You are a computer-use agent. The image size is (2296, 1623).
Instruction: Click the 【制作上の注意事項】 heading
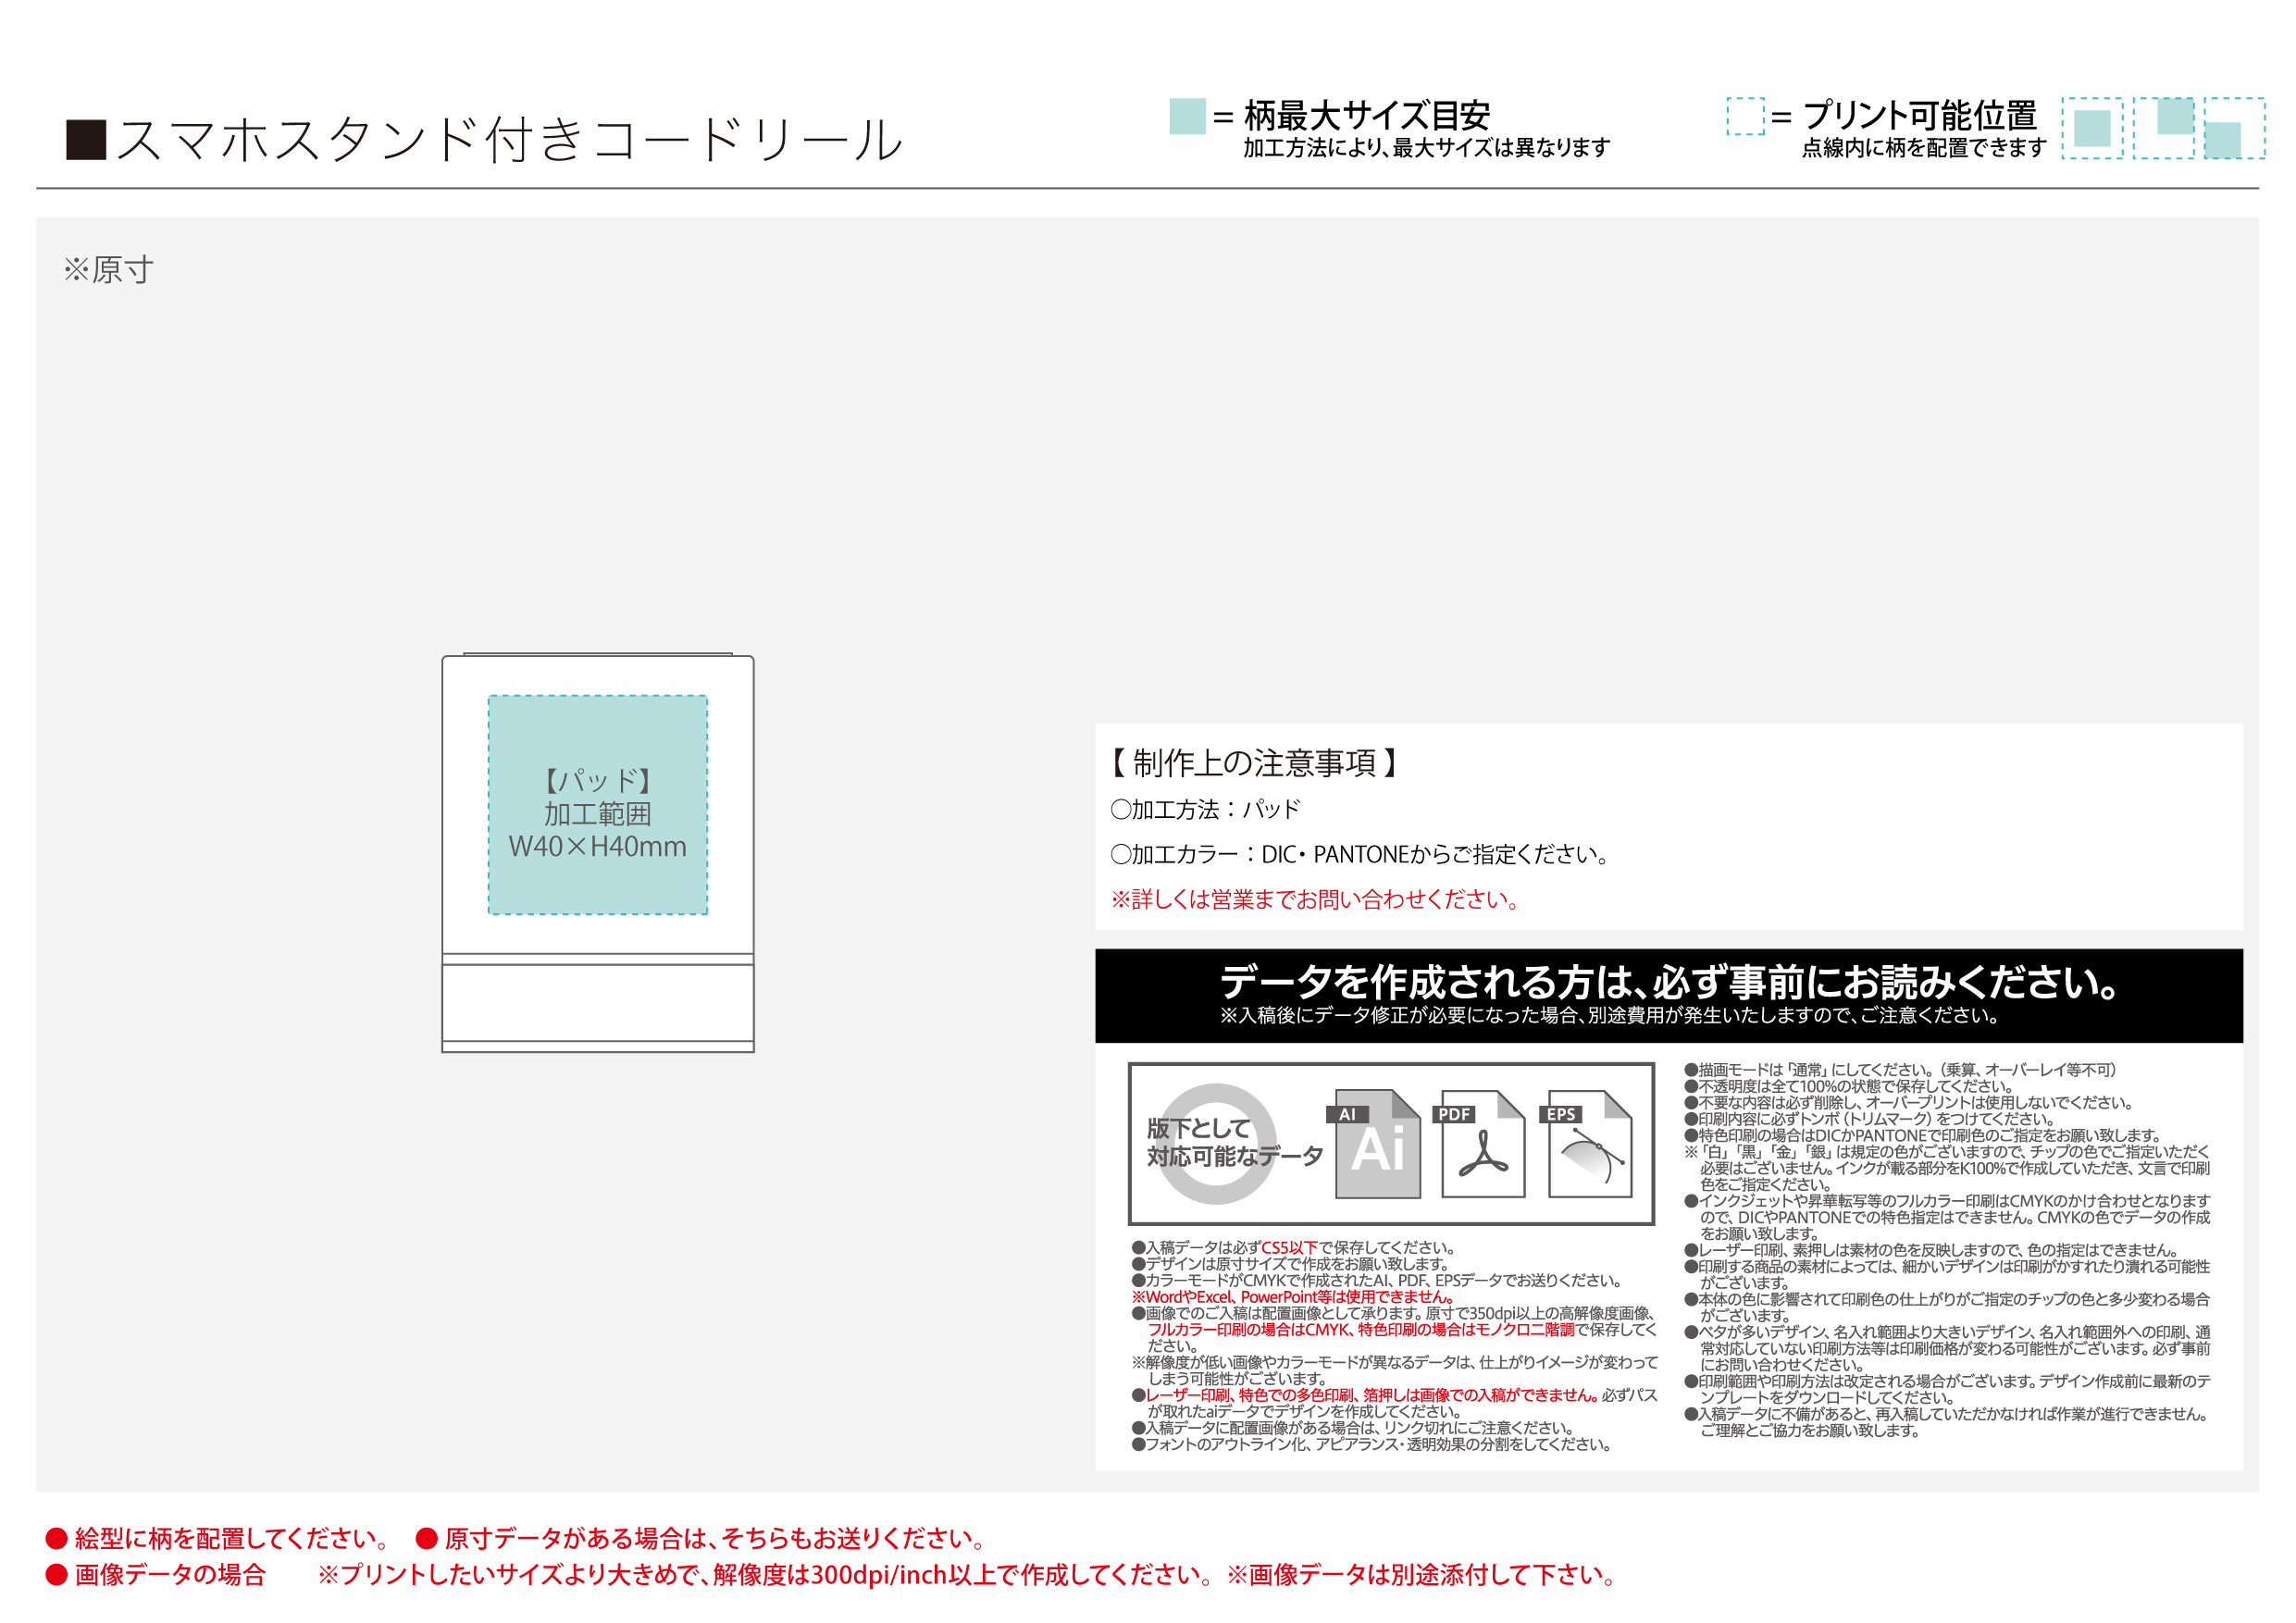point(1254,763)
